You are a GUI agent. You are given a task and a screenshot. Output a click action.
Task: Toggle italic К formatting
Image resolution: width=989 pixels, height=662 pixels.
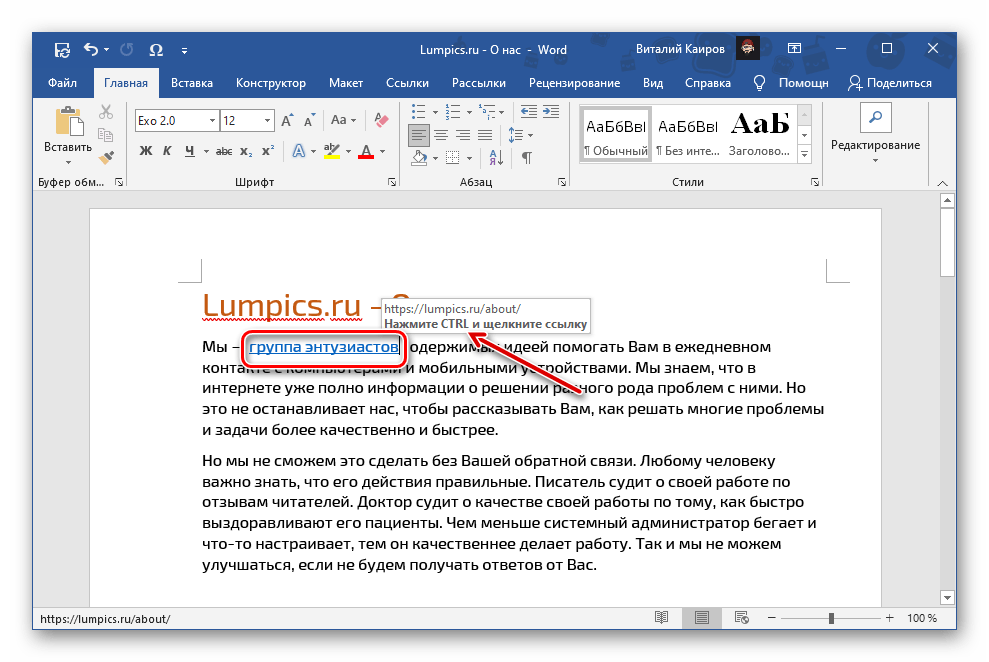167,151
